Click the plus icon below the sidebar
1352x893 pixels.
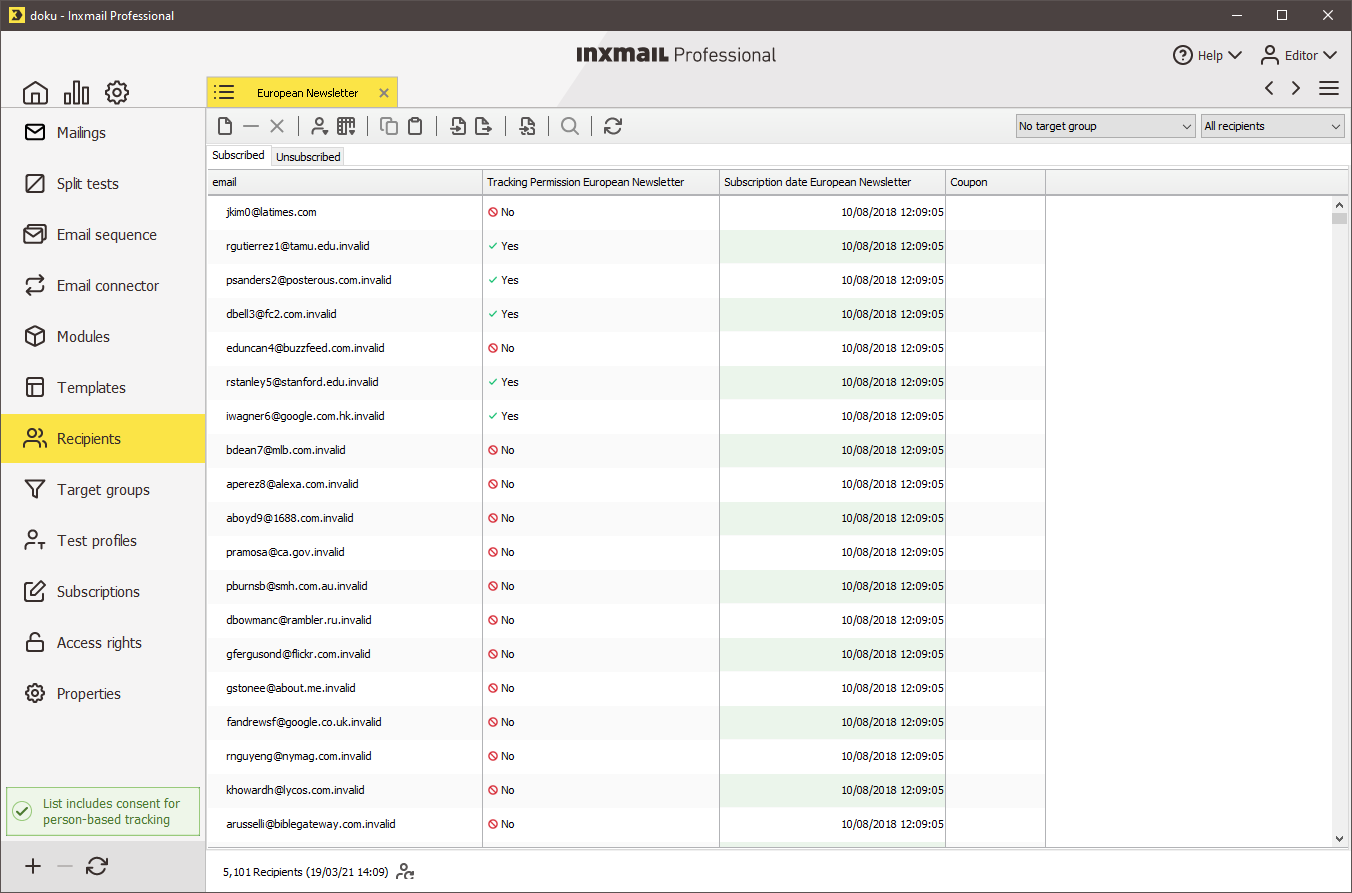(x=33, y=866)
